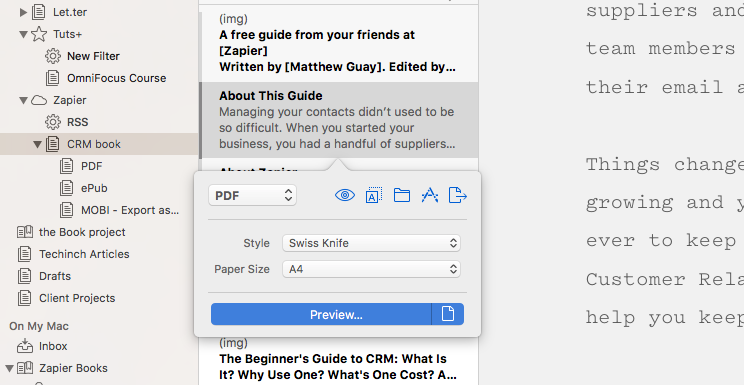
Task: Click the On My Mac section header
Action: coord(39,326)
